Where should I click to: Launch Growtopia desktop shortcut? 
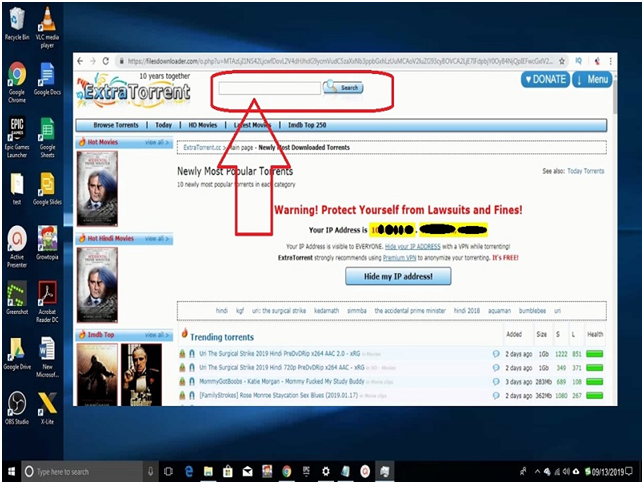[x=47, y=242]
